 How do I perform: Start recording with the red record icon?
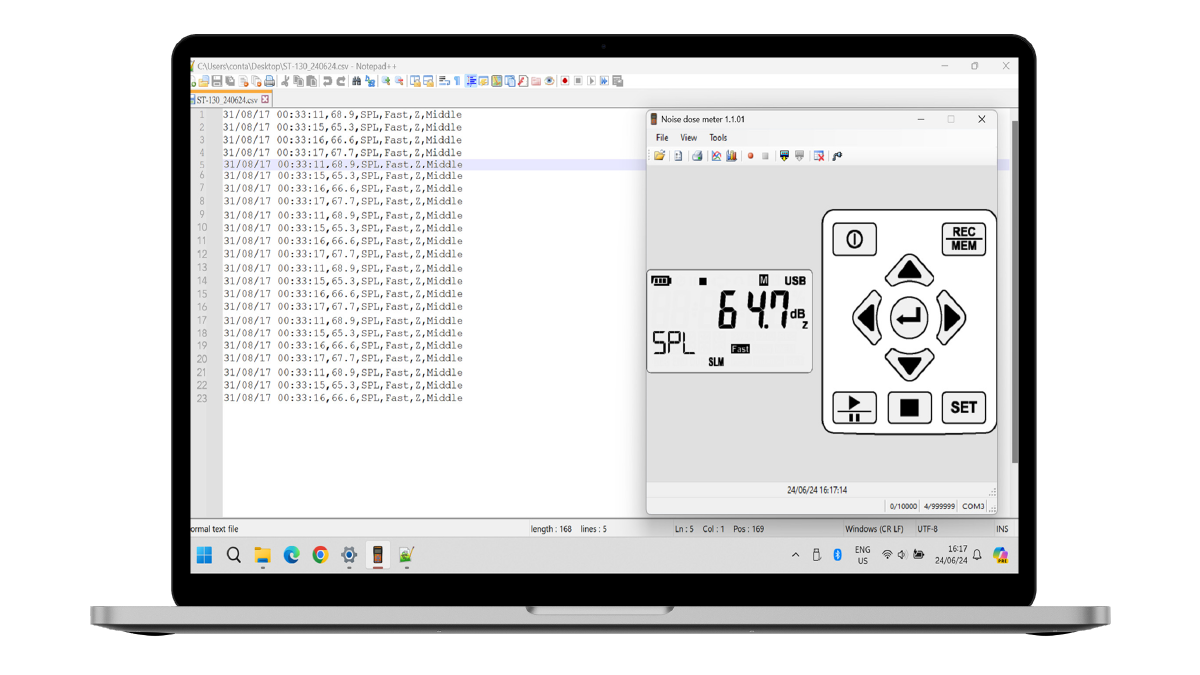[750, 156]
